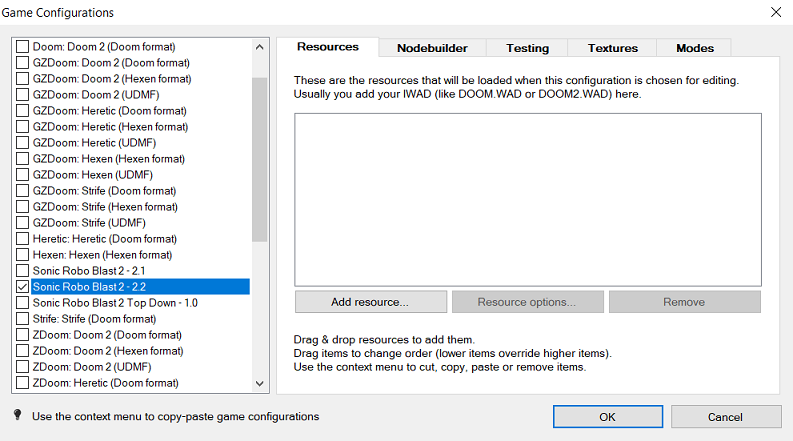
Task: Check GZDoom: Doom 2 (Hexen format) box
Action: [x=22, y=79]
